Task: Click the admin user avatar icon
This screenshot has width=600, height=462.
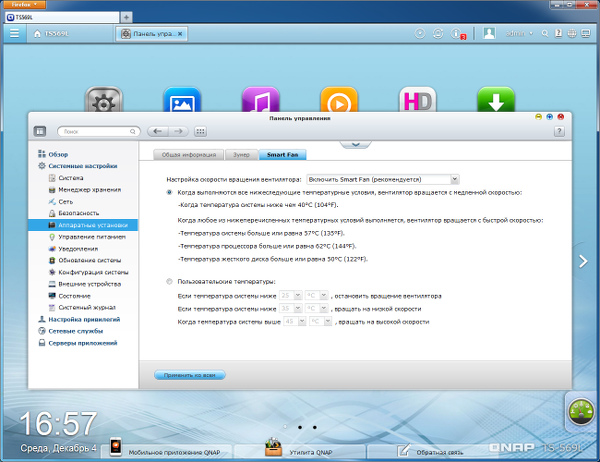Action: point(489,33)
